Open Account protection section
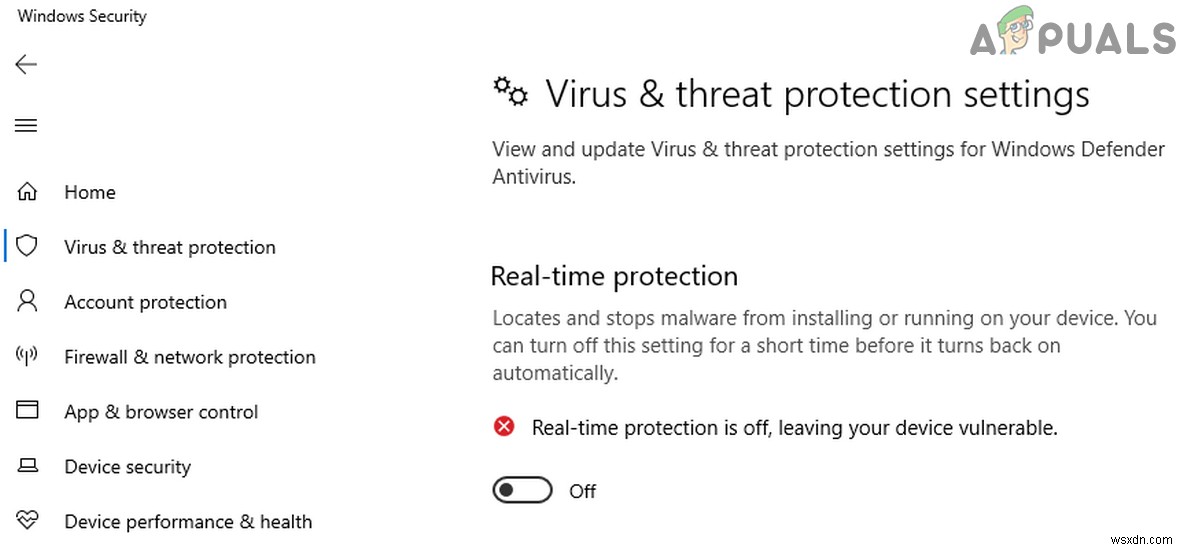1184x550 pixels. [x=145, y=302]
